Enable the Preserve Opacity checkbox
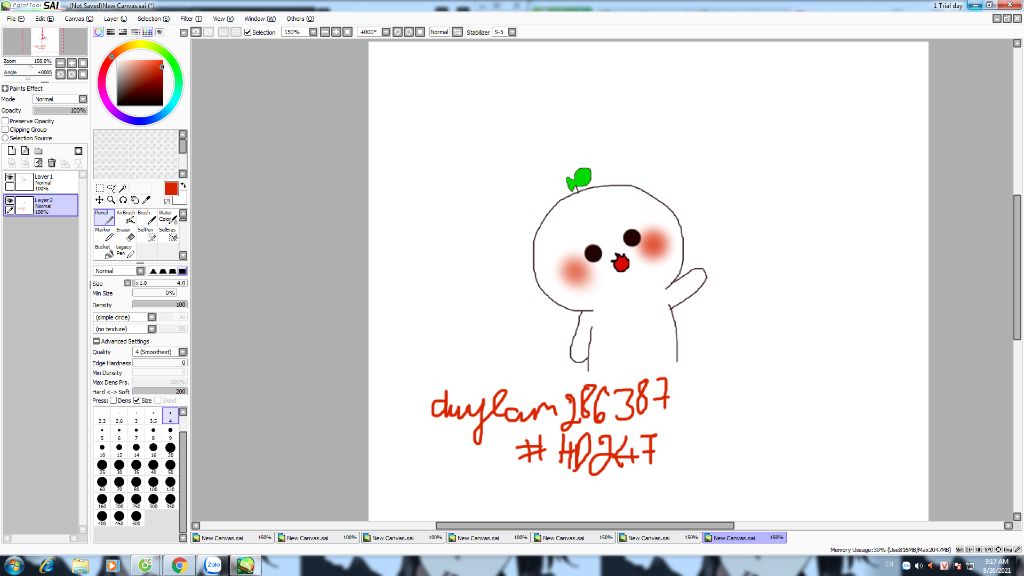1024x576 pixels. 6,121
